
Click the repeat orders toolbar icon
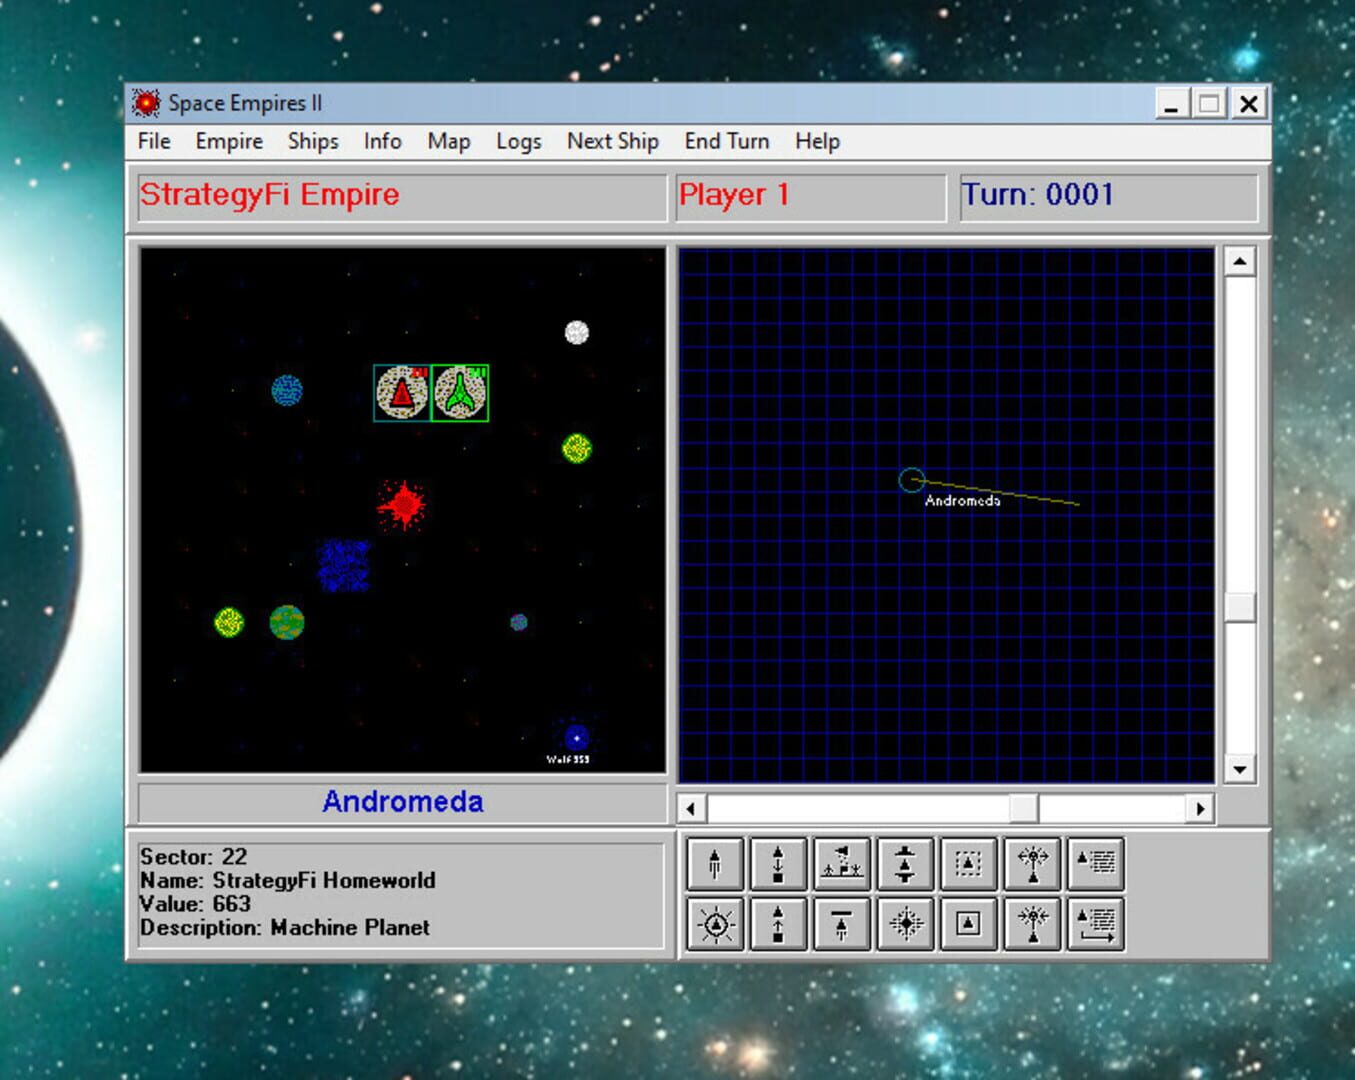point(1097,925)
